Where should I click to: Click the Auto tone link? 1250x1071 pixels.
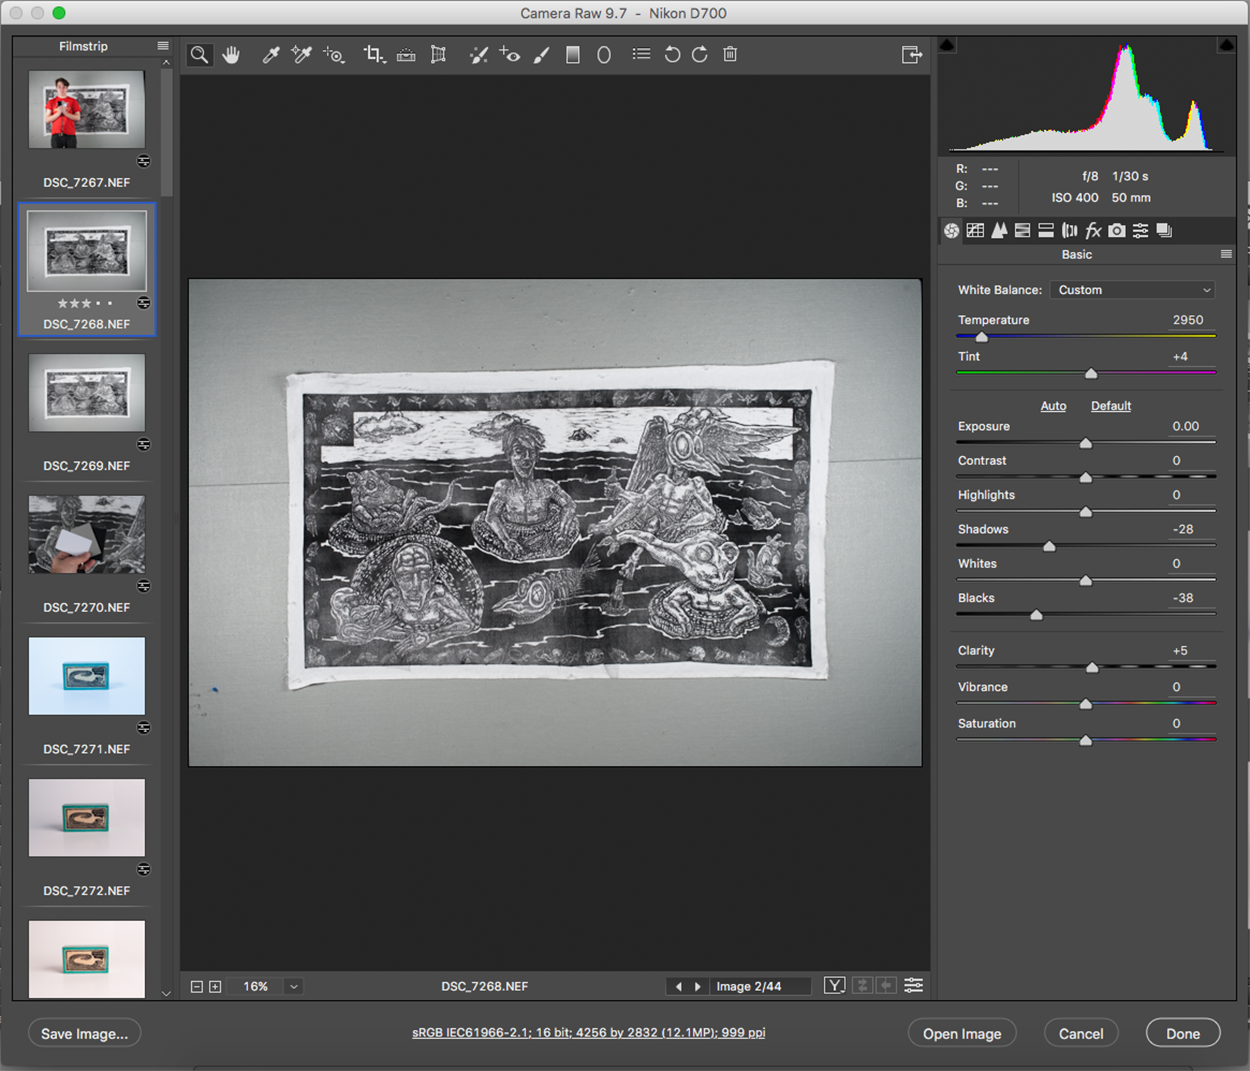(x=1053, y=406)
